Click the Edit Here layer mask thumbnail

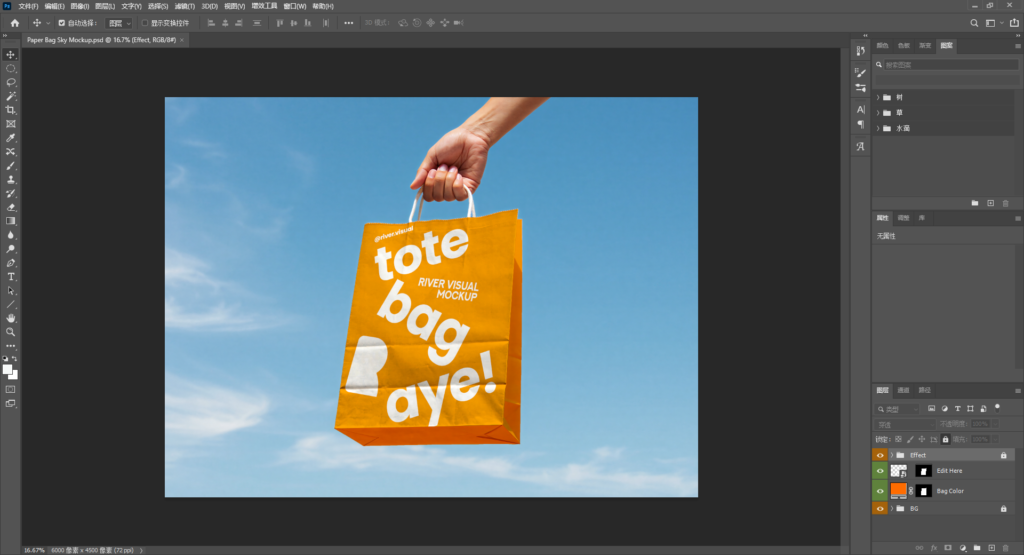coord(923,471)
